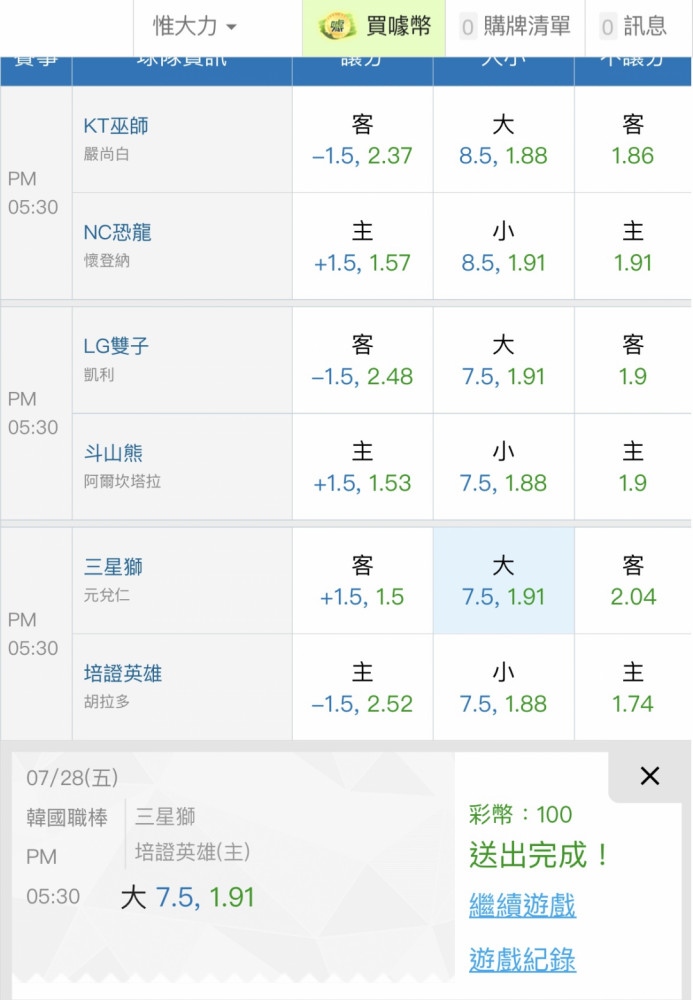Select 大 8.5, 1.88 for the KT巫師 game
This screenshot has width=693, height=1000.
(x=504, y=140)
